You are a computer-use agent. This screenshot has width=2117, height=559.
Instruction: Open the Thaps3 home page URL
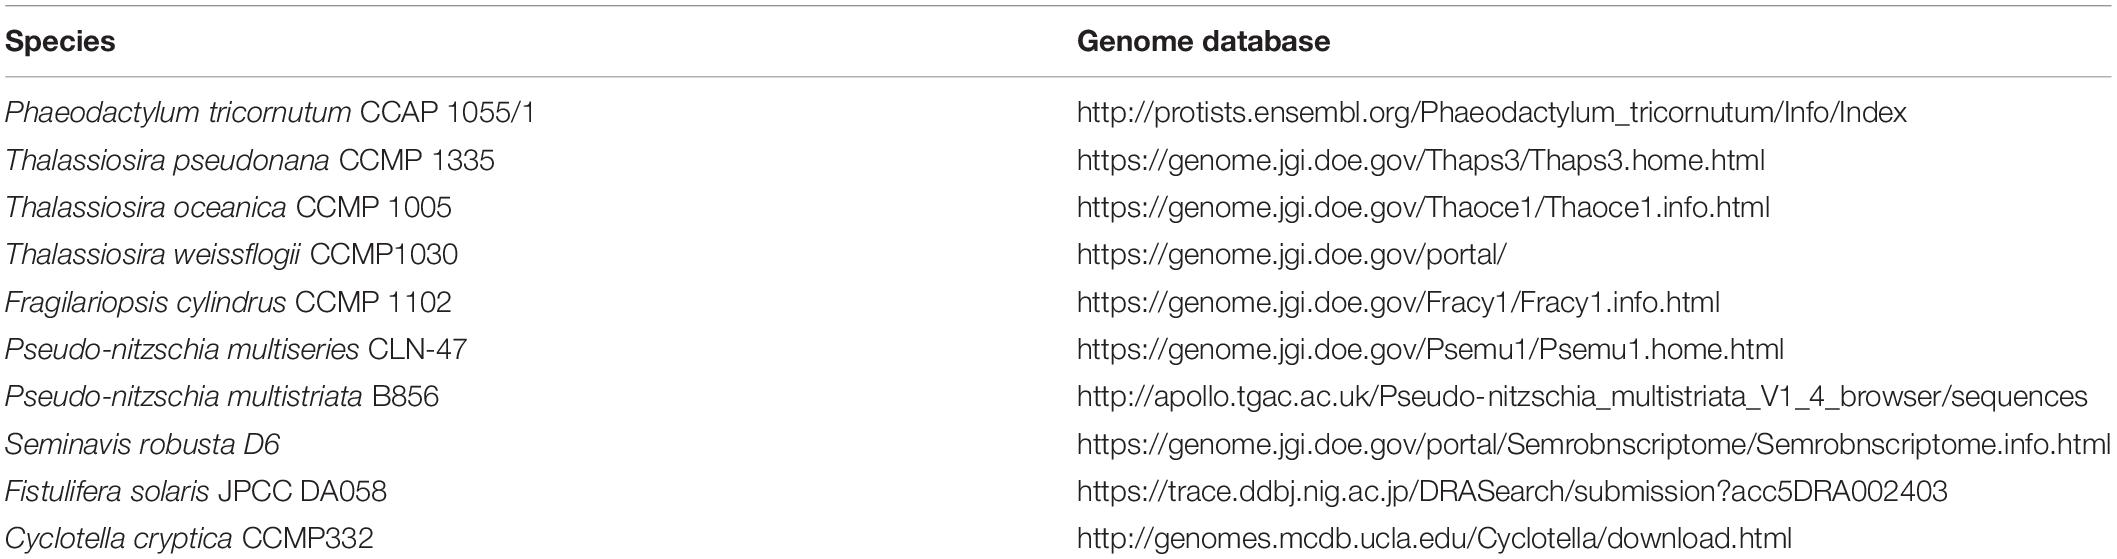point(1420,160)
